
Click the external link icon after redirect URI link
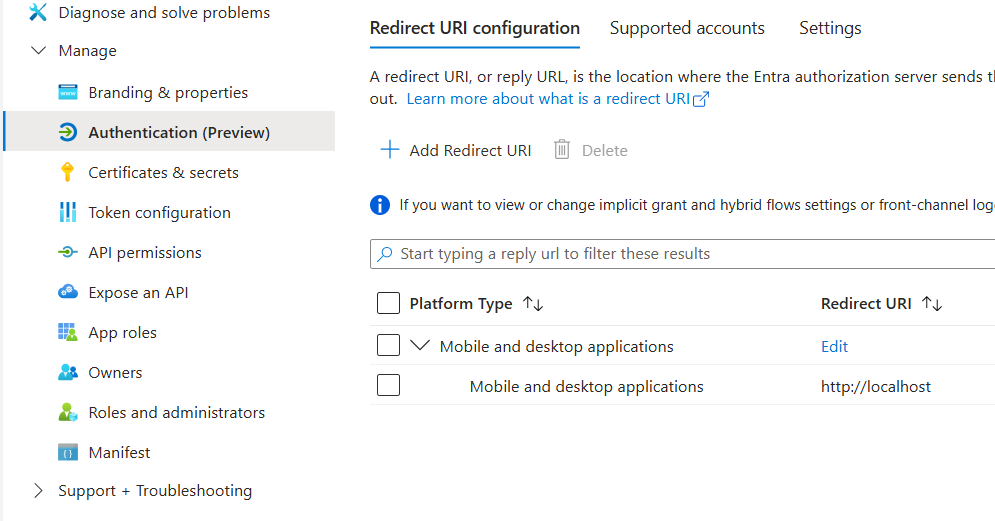point(701,99)
